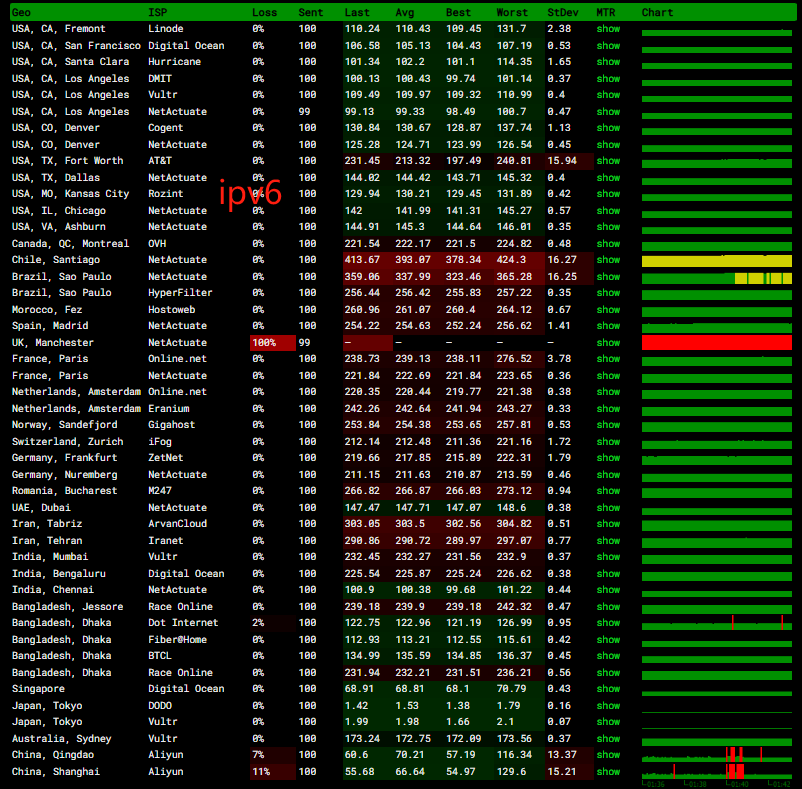Screen dimensions: 802x789
Task: Show MTR for Chile, Santiago row
Action: (x=608, y=260)
